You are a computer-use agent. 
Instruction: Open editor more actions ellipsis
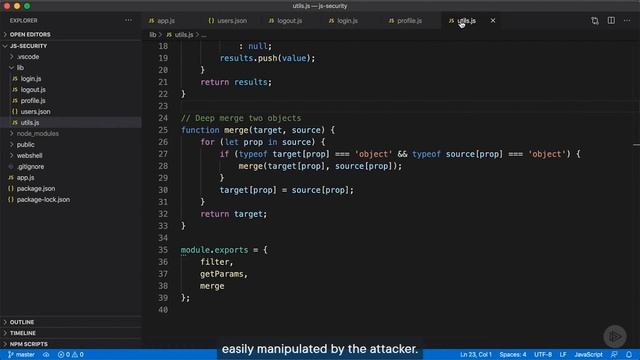[627, 20]
